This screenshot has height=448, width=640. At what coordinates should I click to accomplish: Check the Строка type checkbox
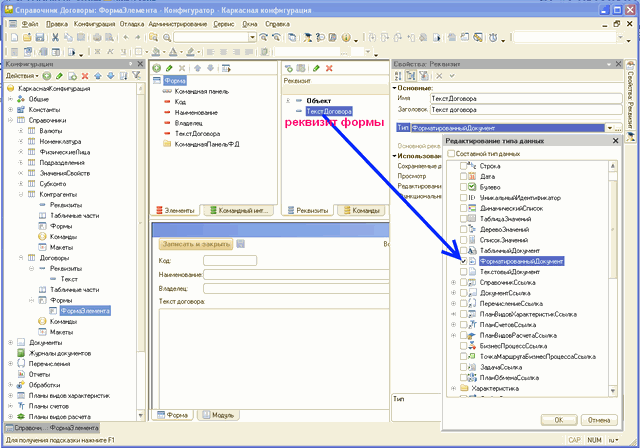pyautogui.click(x=463, y=166)
